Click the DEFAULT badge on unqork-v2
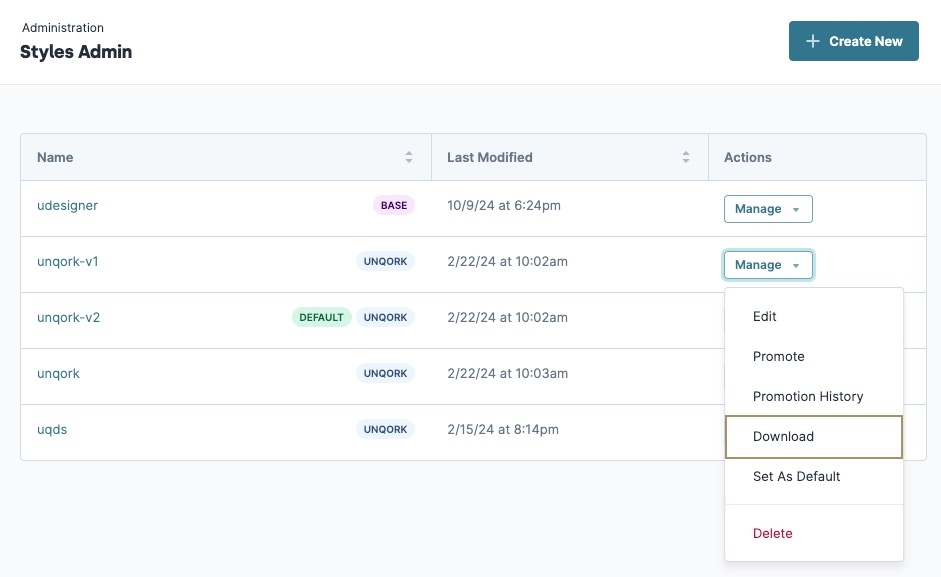This screenshot has height=577, width=941. tap(321, 317)
